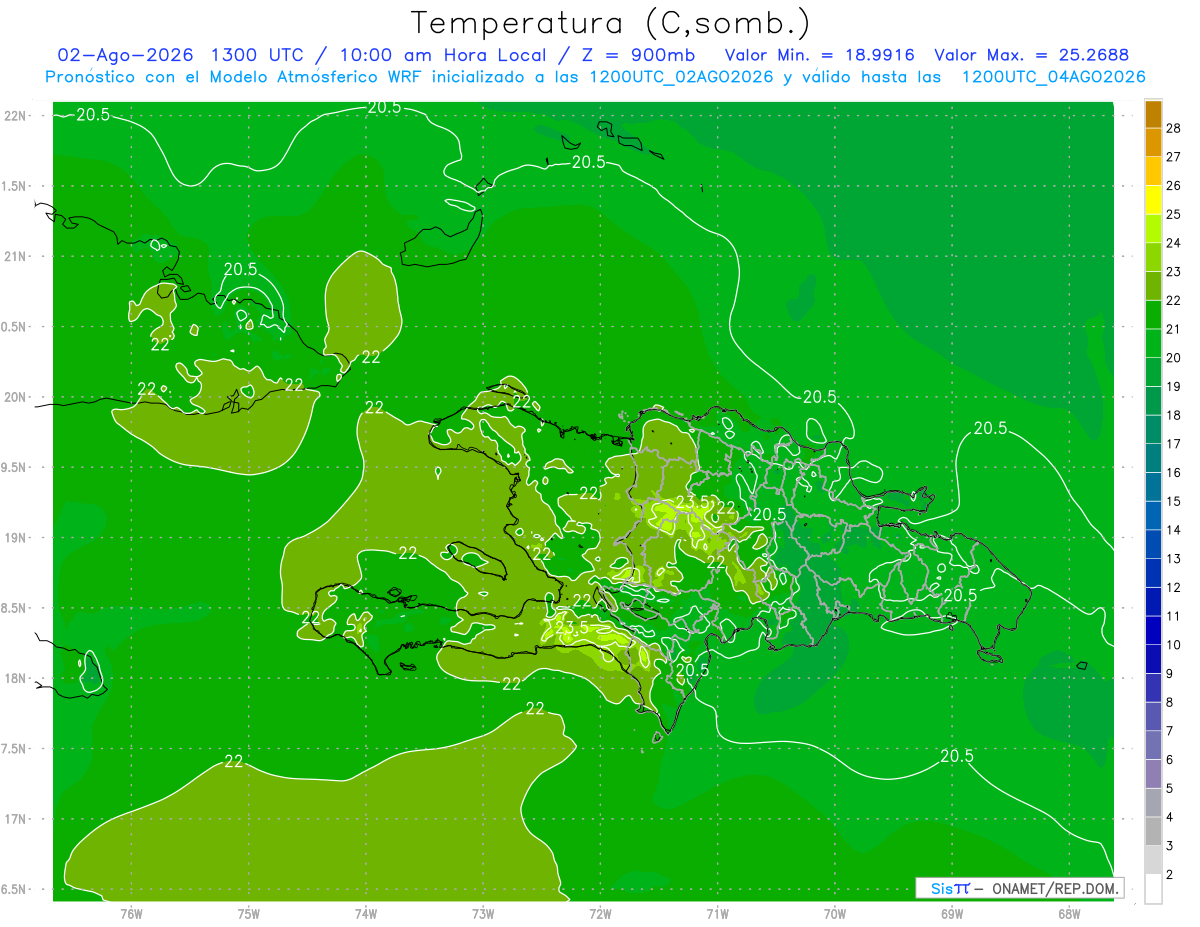Click the '21N' latitude label
The width and height of the screenshot is (1200, 927).
(16, 257)
